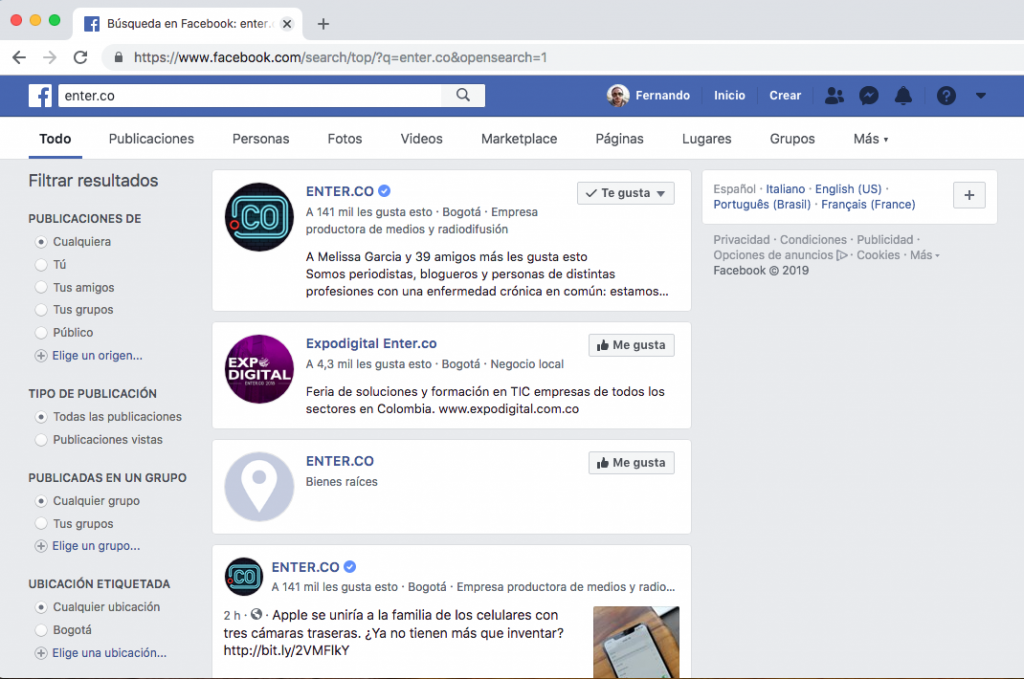Go back with the browser back arrow
1024x679 pixels.
(19, 57)
